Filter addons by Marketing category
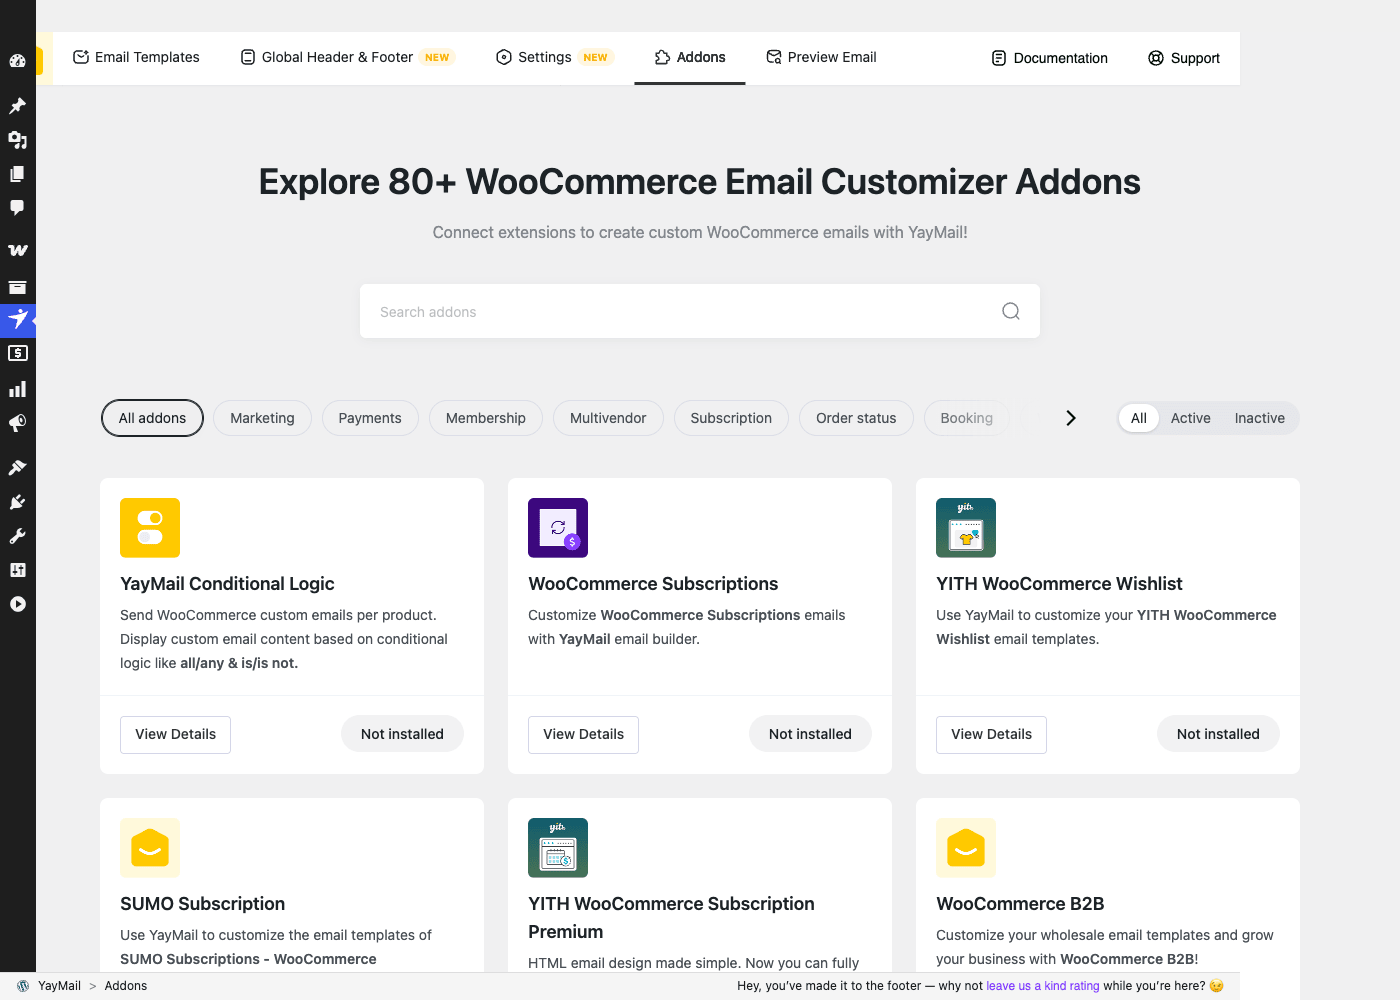 tap(262, 418)
